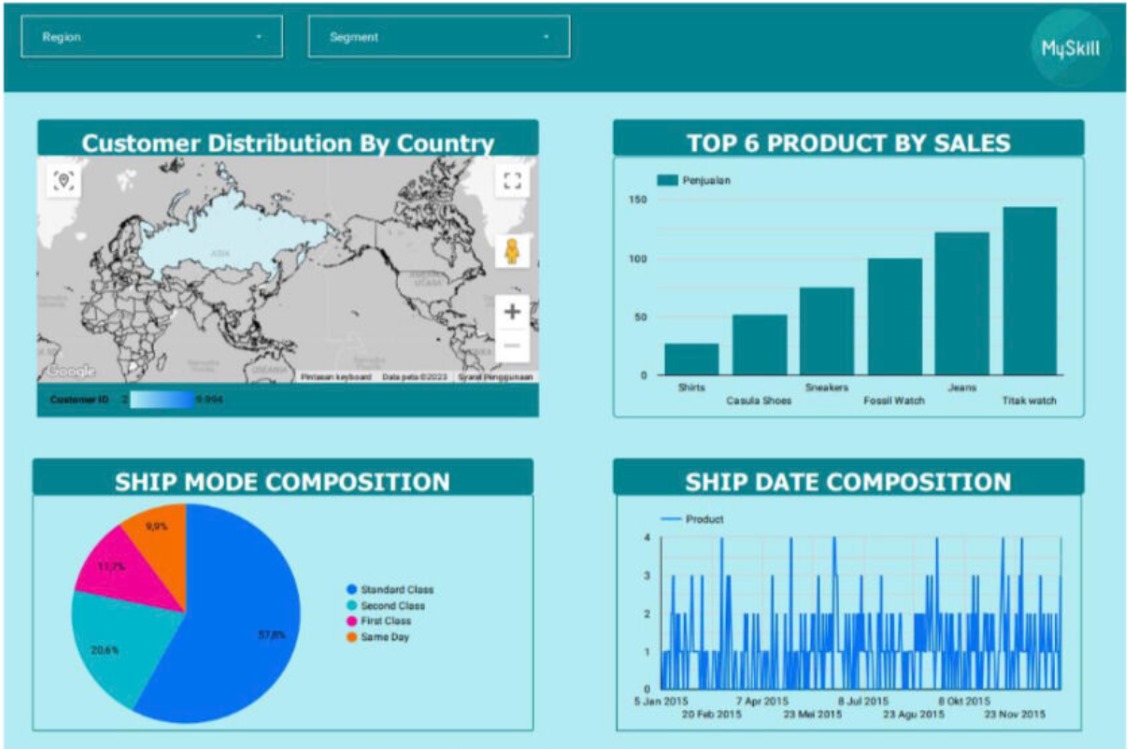Click SHIP DATE COMPOSITION title
Screen dimensions: 1128x749
pos(849,481)
